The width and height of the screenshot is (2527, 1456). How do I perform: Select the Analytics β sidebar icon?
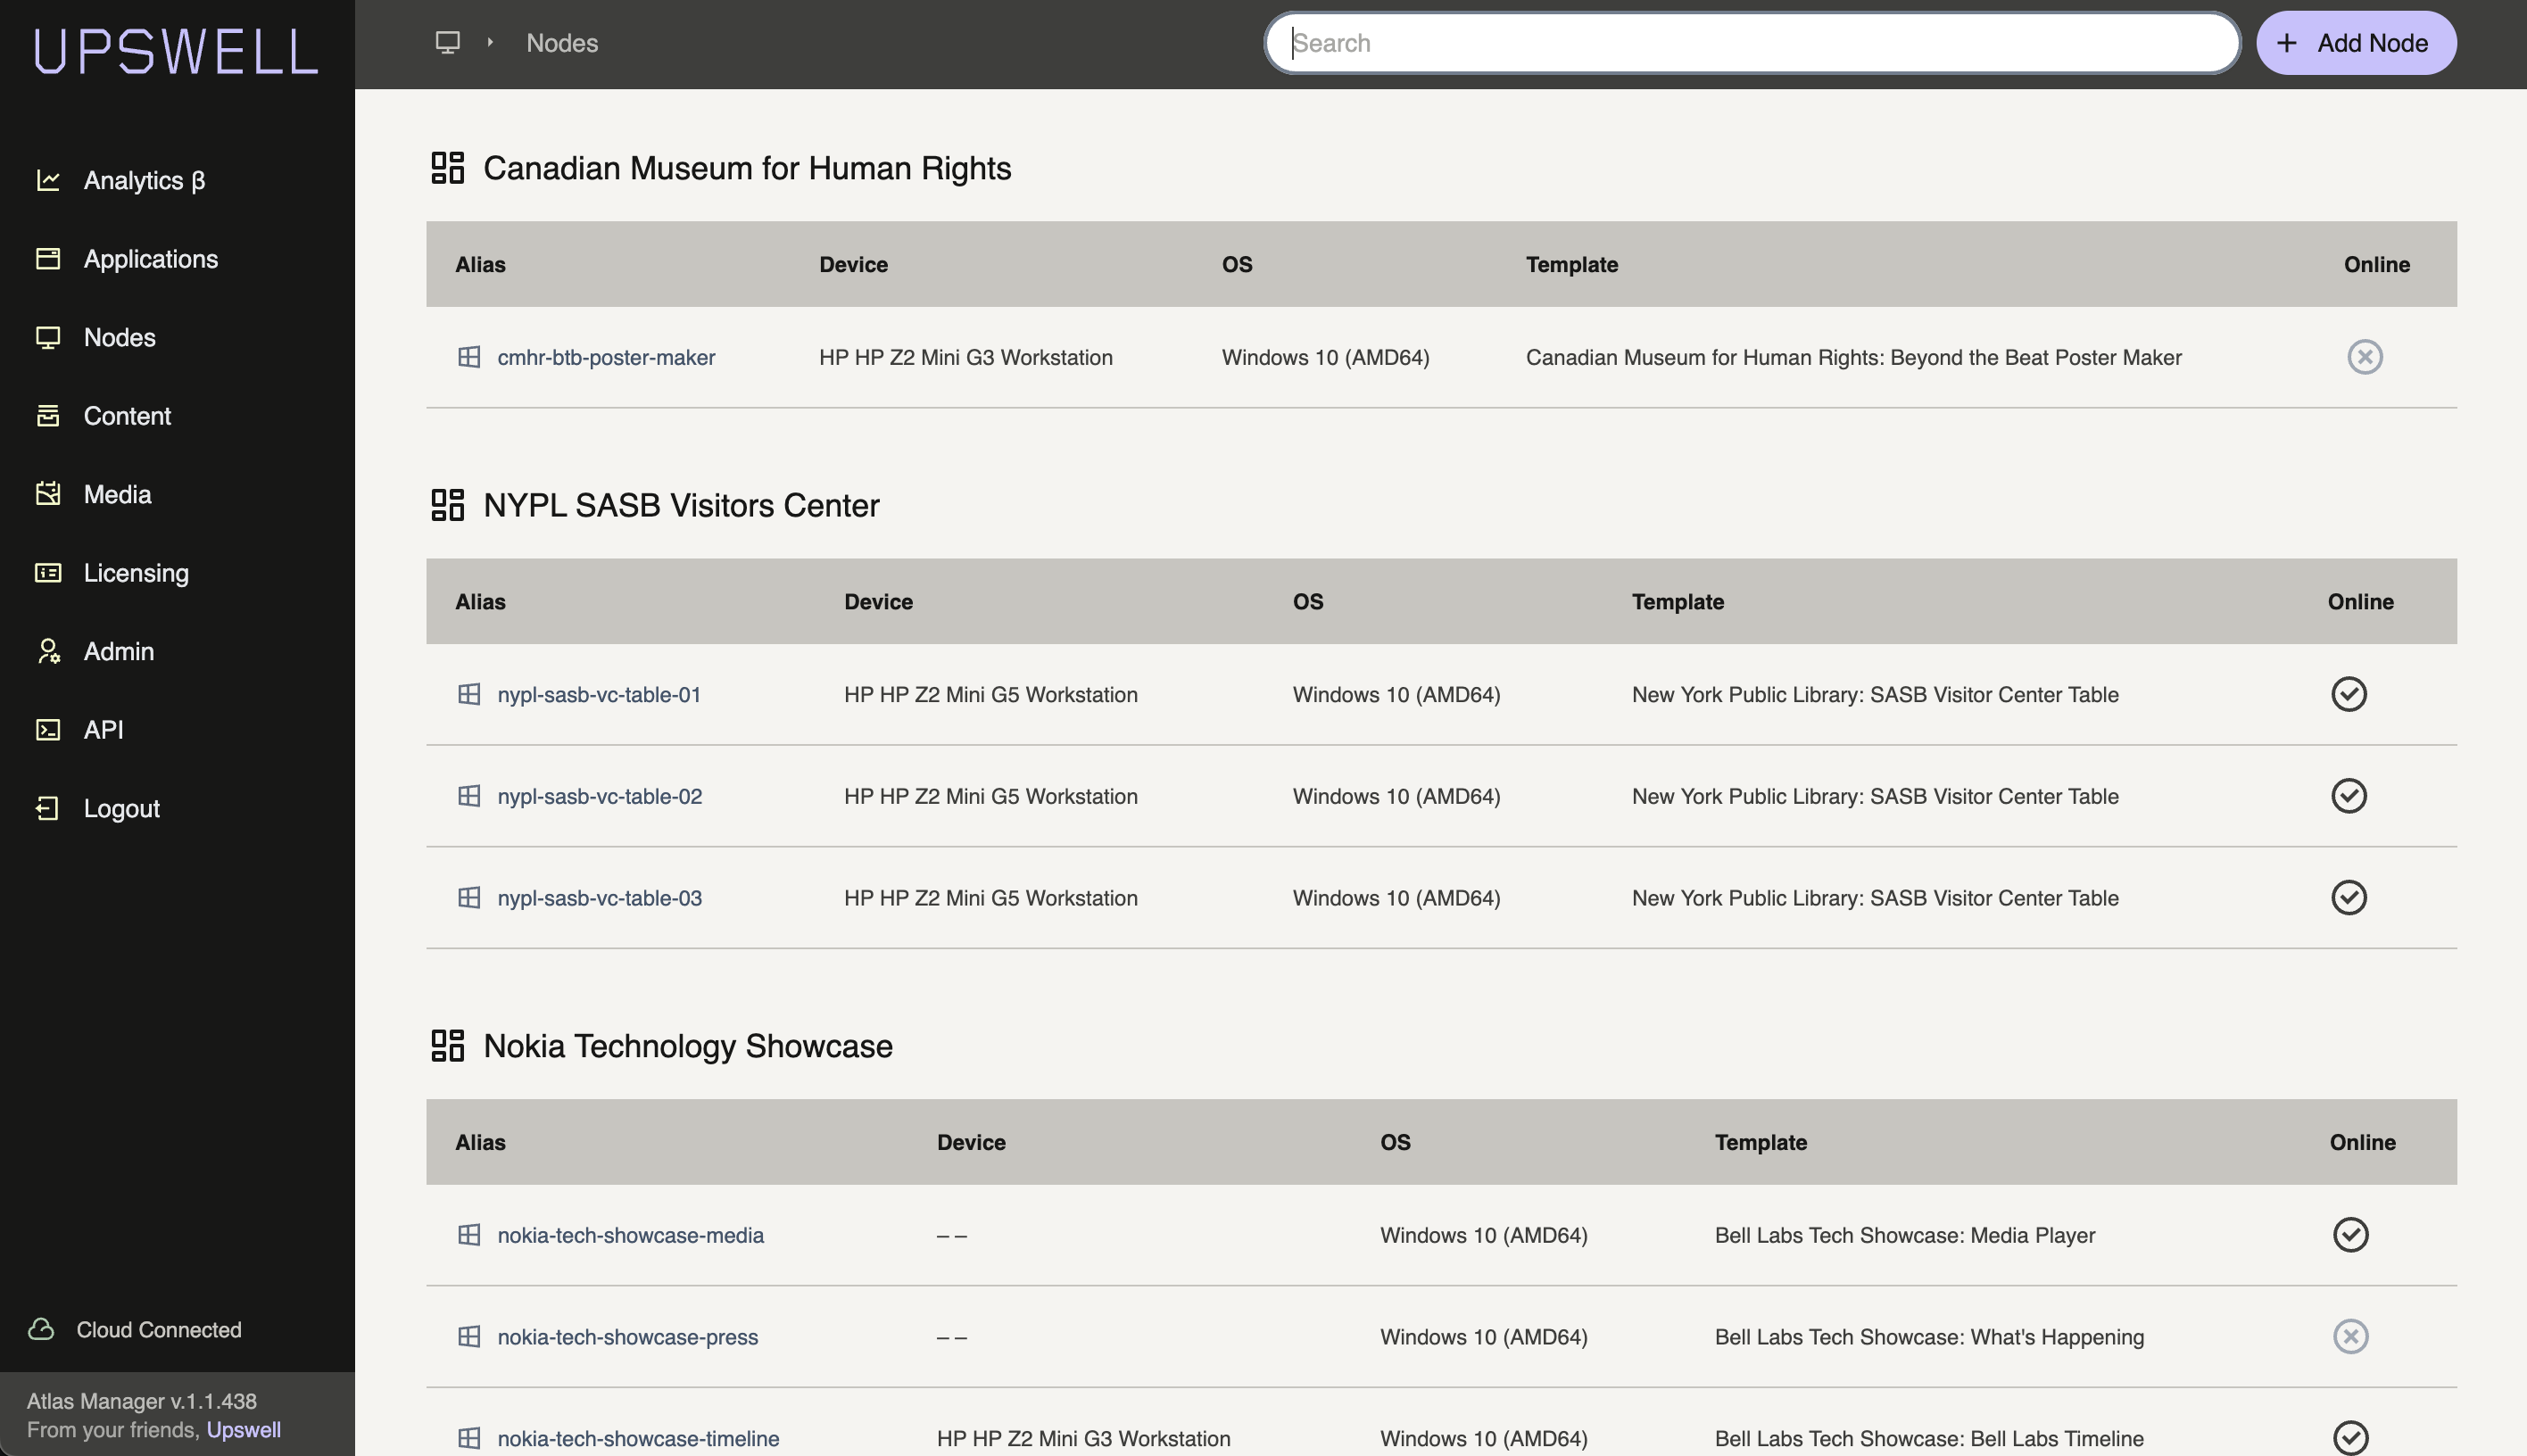pos(48,180)
